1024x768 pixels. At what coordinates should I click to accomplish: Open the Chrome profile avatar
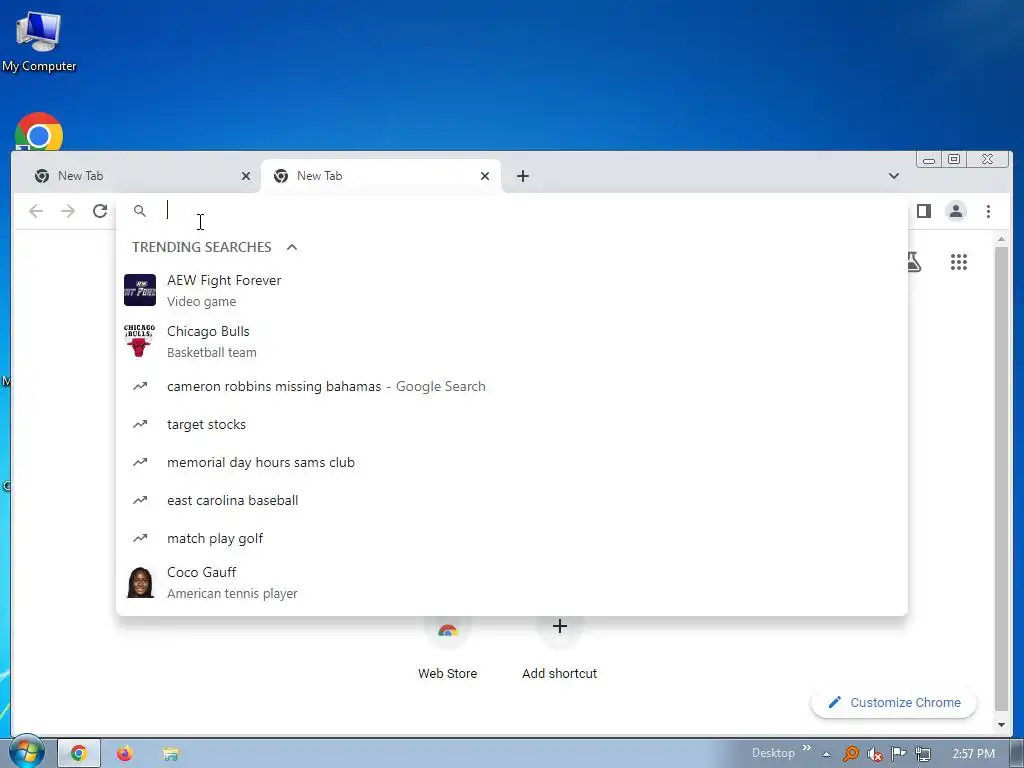pyautogui.click(x=956, y=211)
